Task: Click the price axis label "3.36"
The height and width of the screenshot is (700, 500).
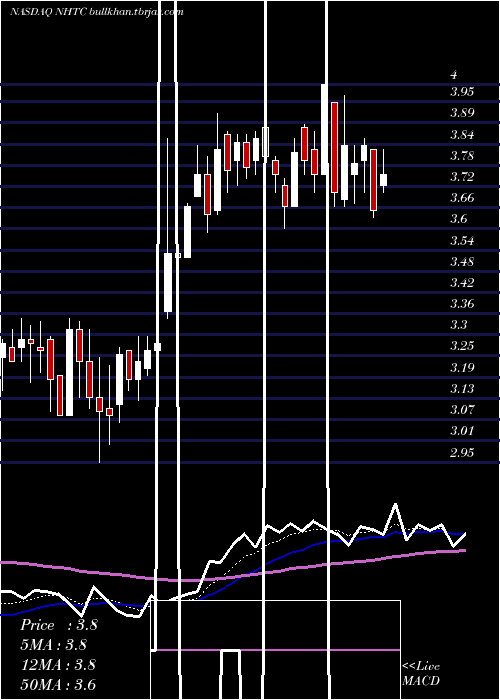Action: coord(462,304)
